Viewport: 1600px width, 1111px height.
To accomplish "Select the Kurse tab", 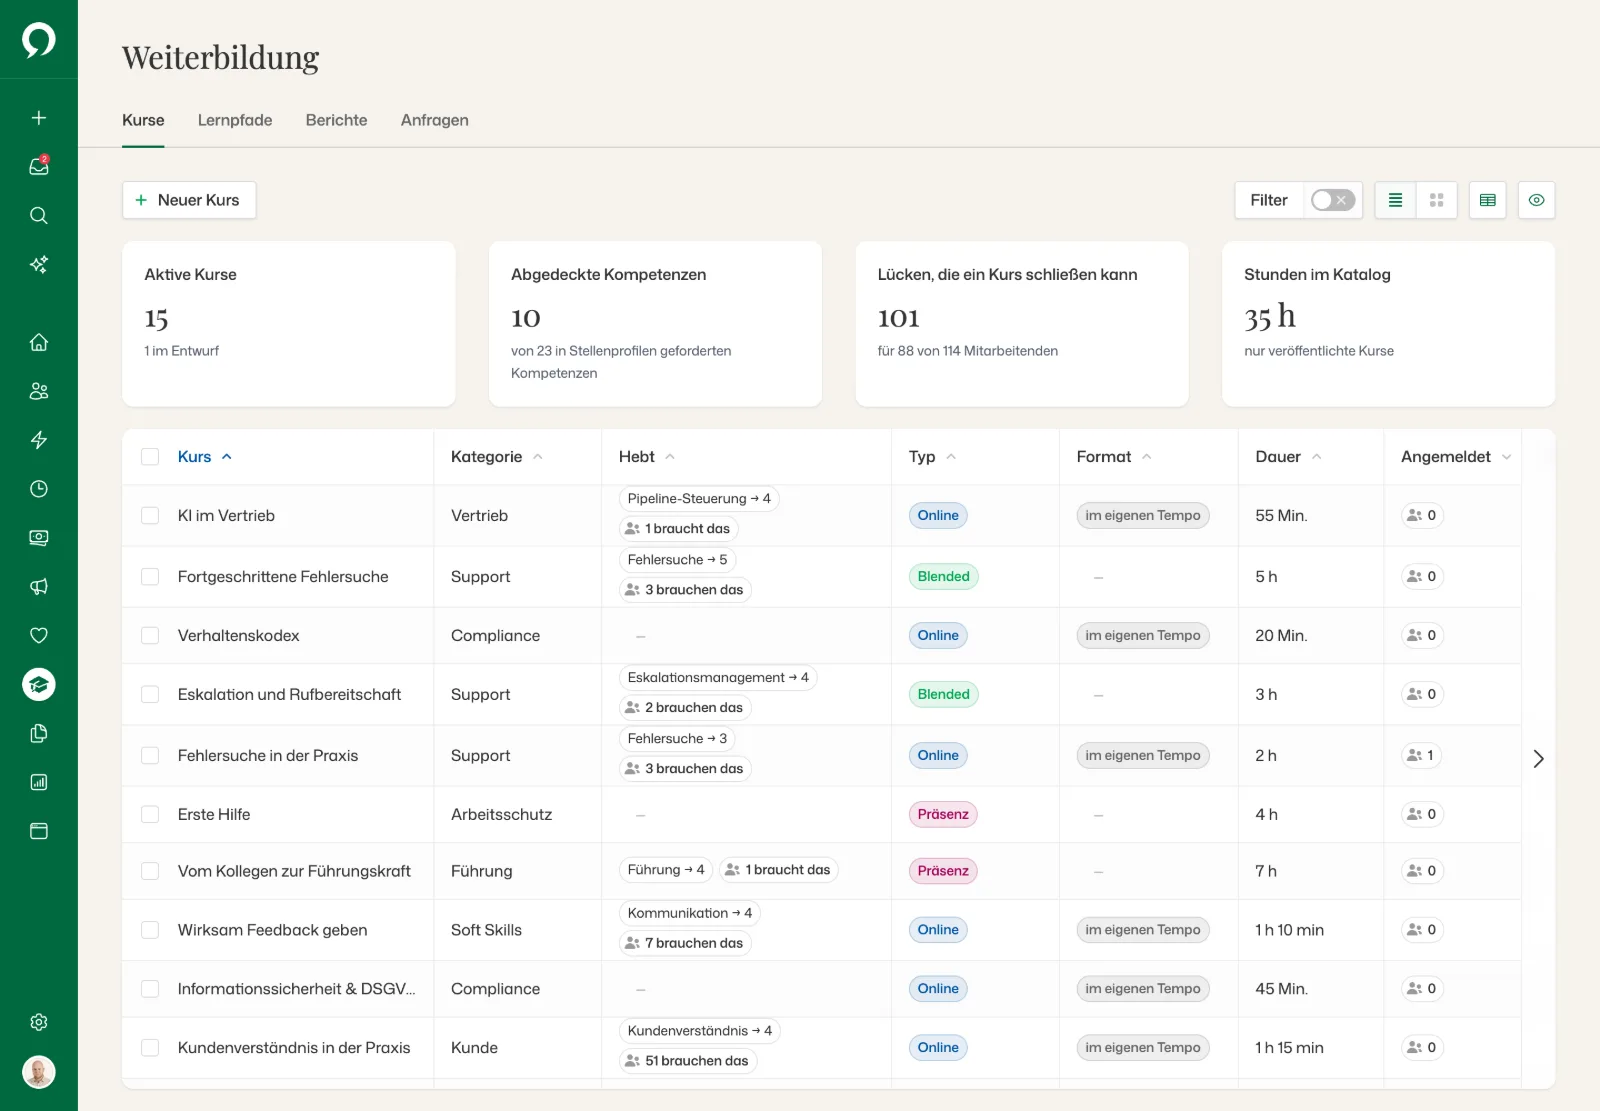I will [x=143, y=120].
